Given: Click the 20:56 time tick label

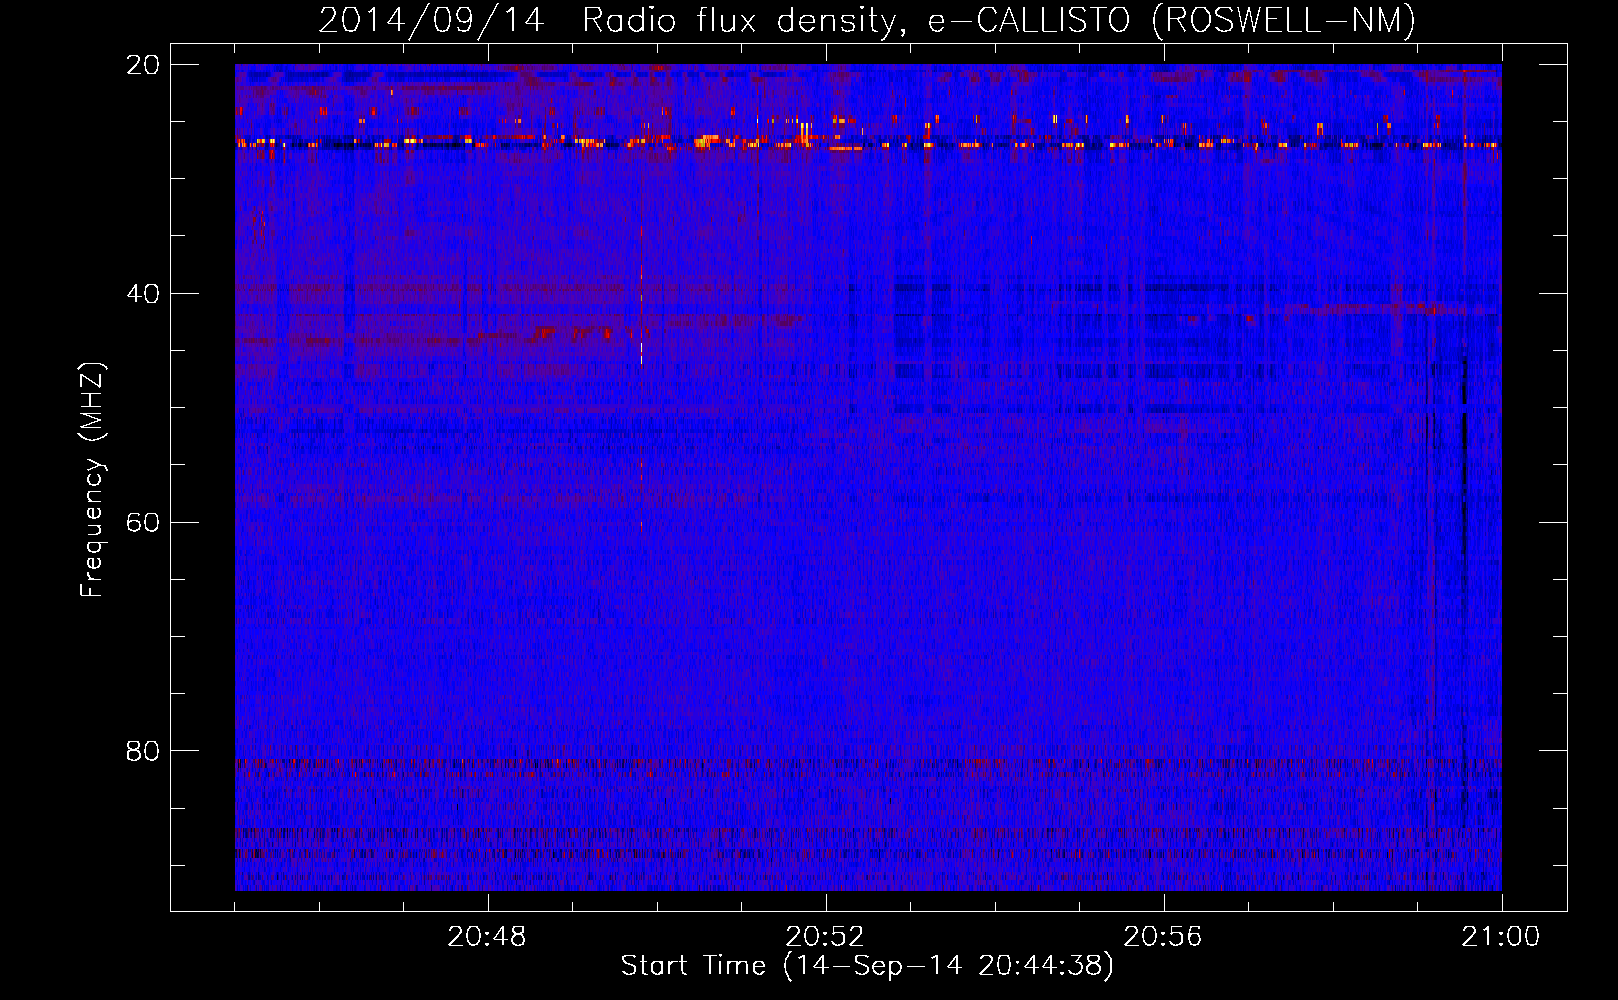Looking at the screenshot, I should tap(1163, 937).
